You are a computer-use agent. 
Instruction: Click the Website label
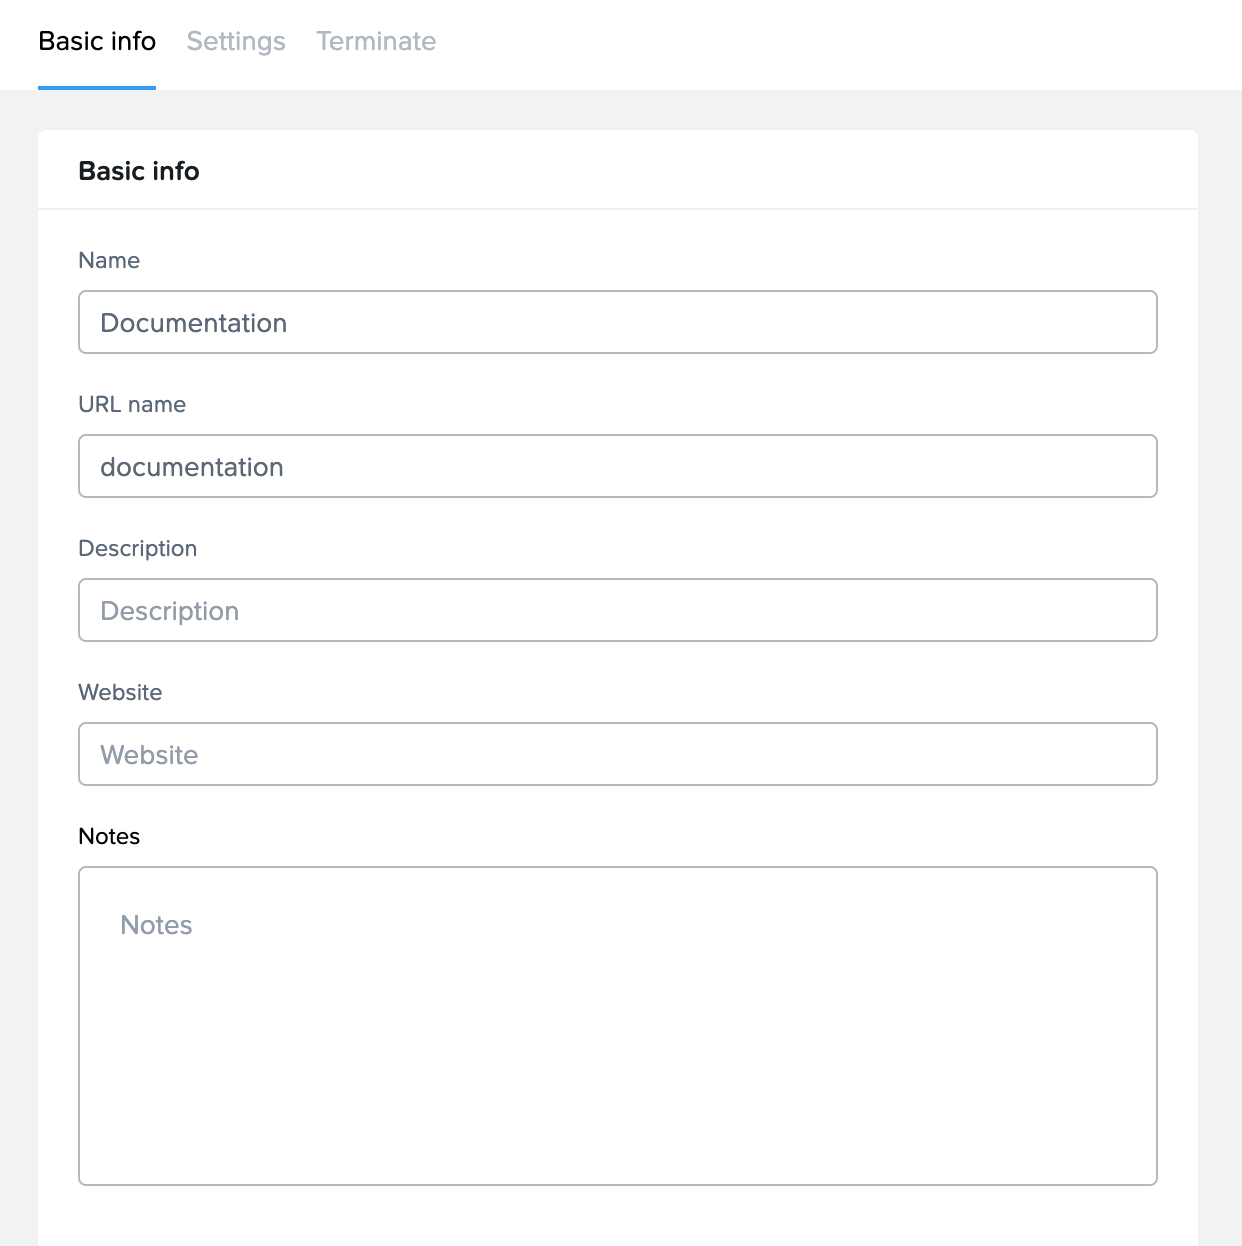click(x=120, y=692)
